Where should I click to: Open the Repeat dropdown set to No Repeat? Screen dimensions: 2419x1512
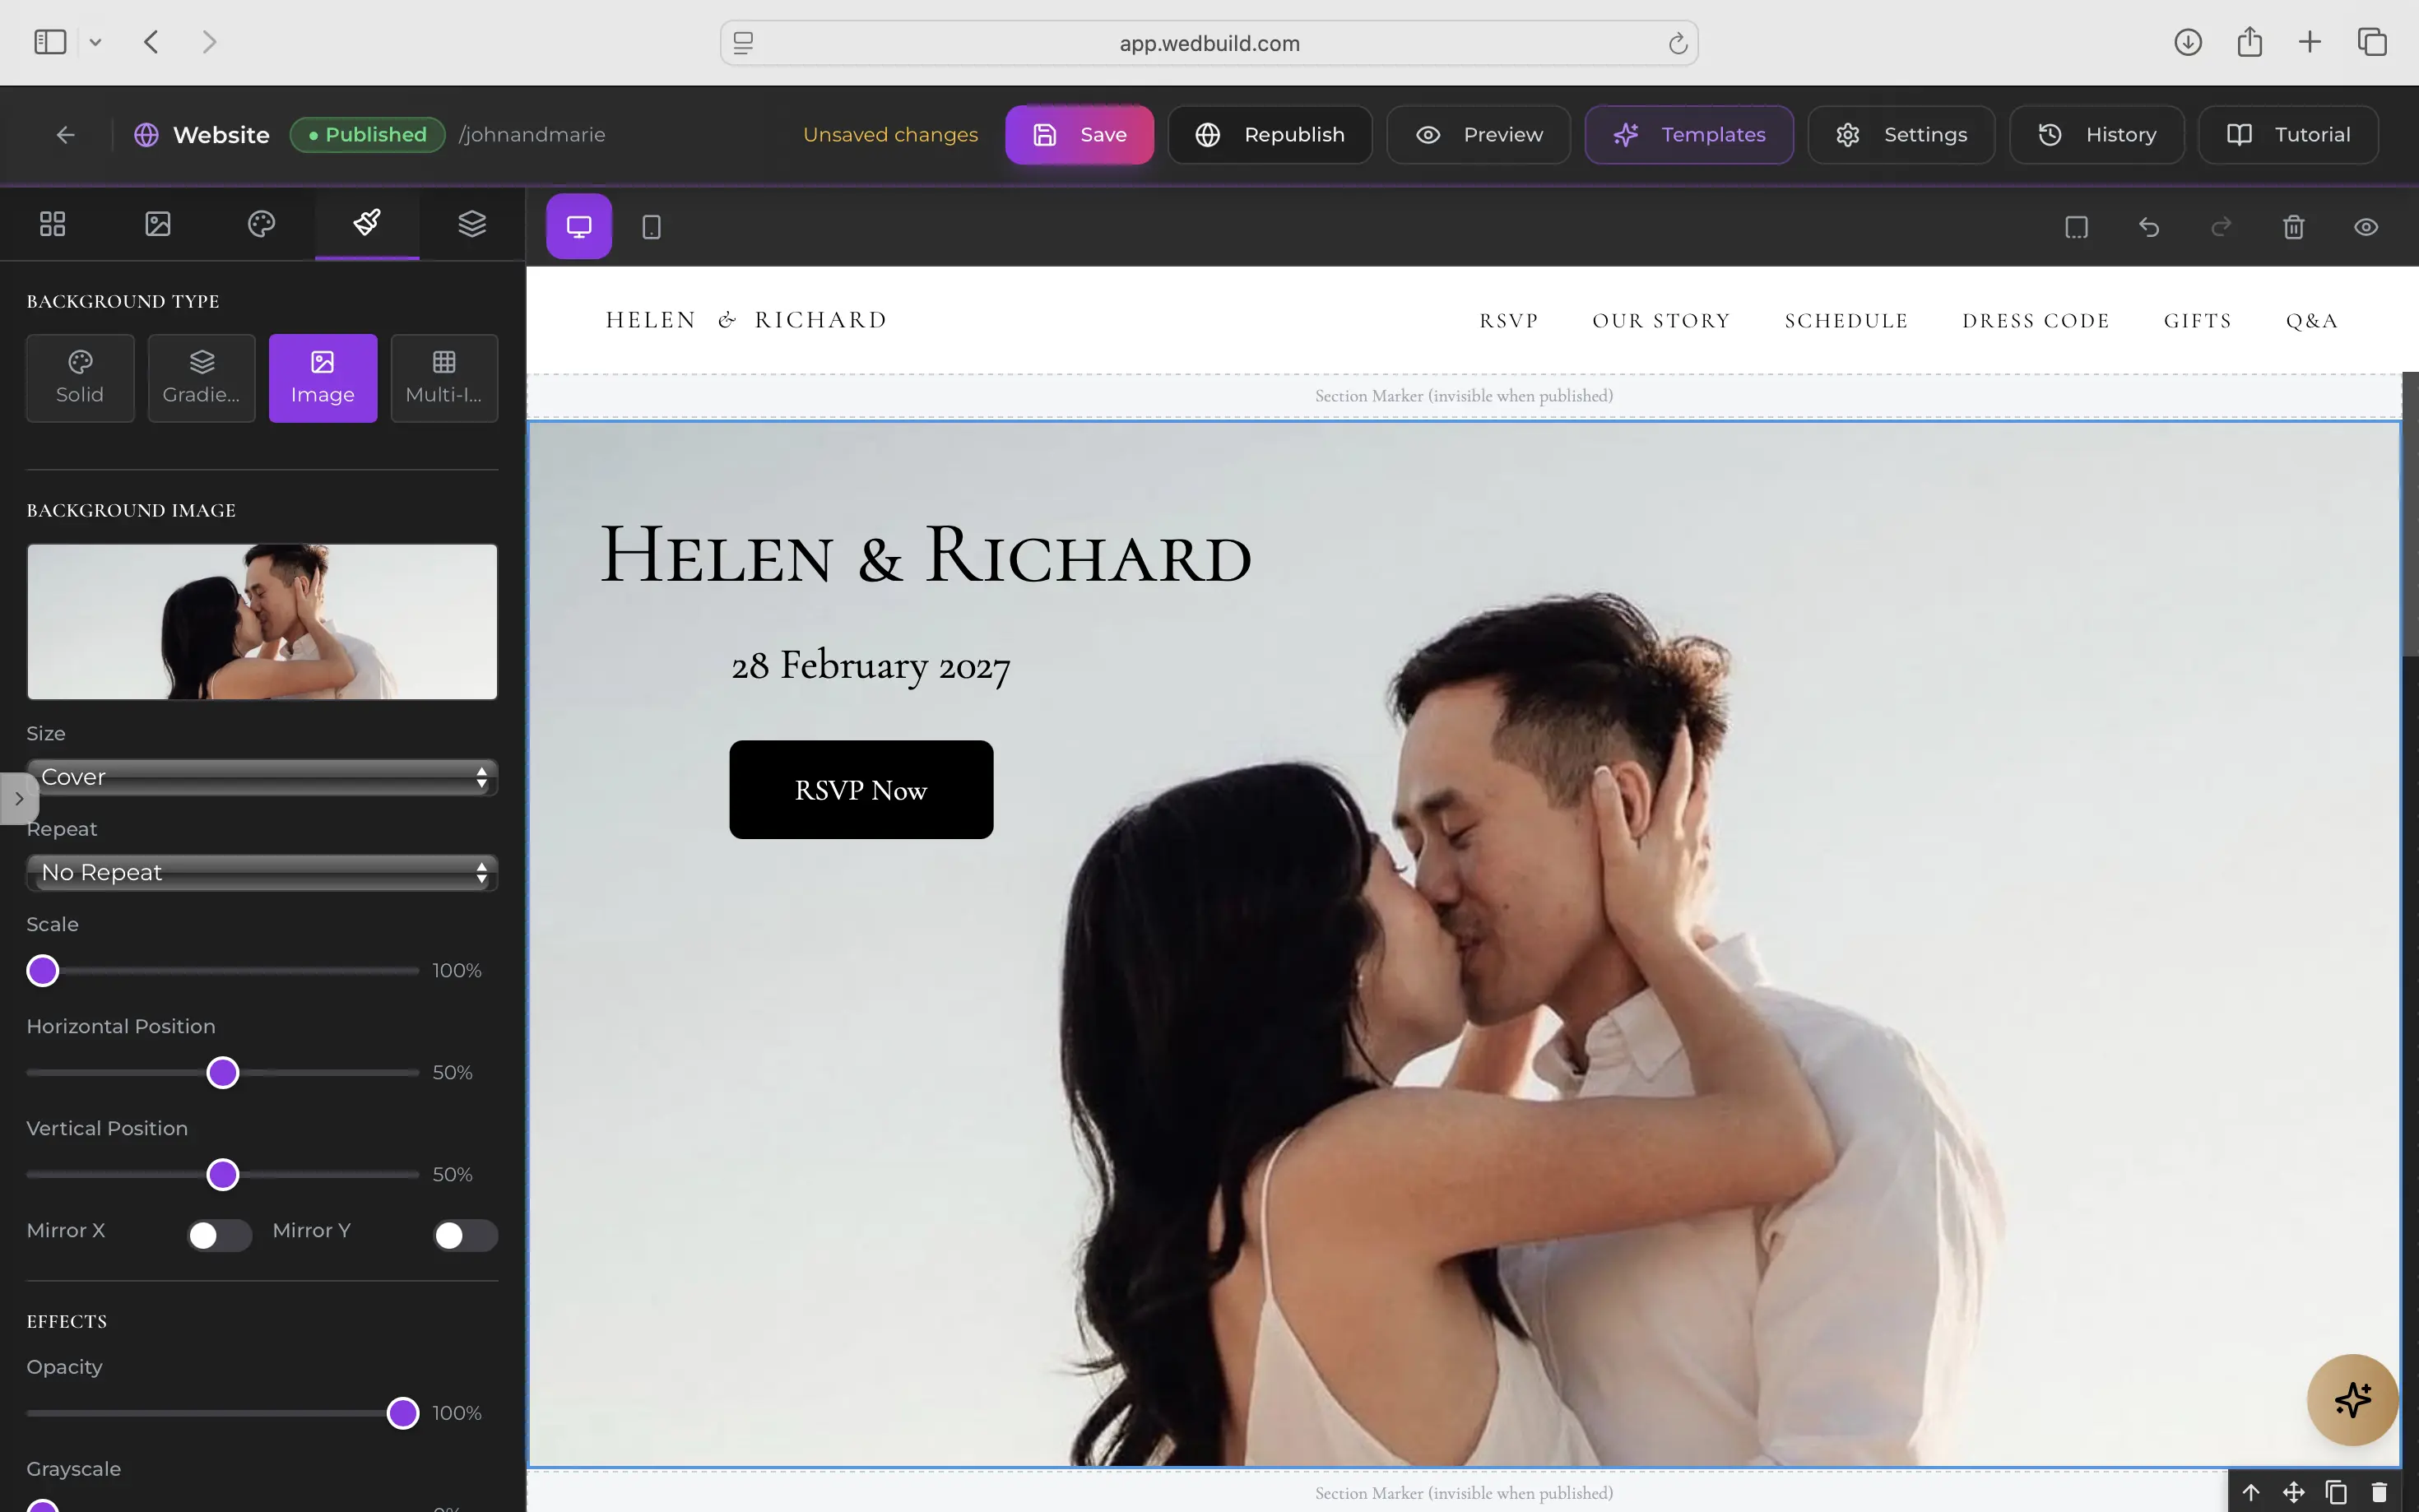(x=262, y=873)
